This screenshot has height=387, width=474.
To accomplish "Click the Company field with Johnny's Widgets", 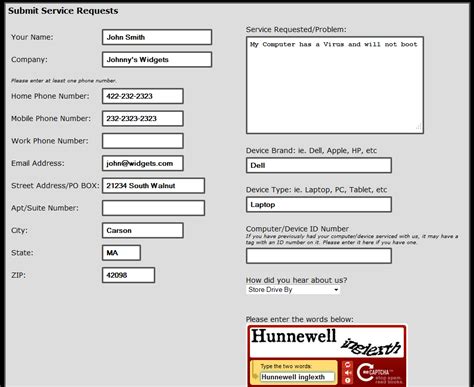I will point(157,59).
